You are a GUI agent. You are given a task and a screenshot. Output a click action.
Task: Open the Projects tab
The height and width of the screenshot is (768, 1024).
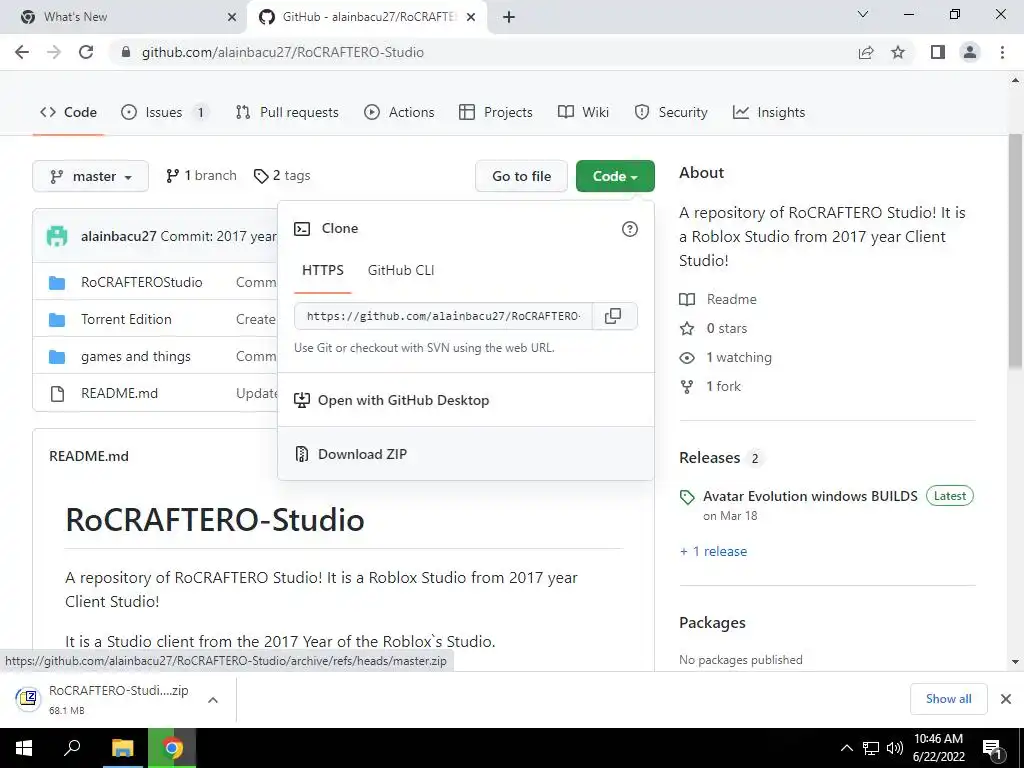coord(496,112)
